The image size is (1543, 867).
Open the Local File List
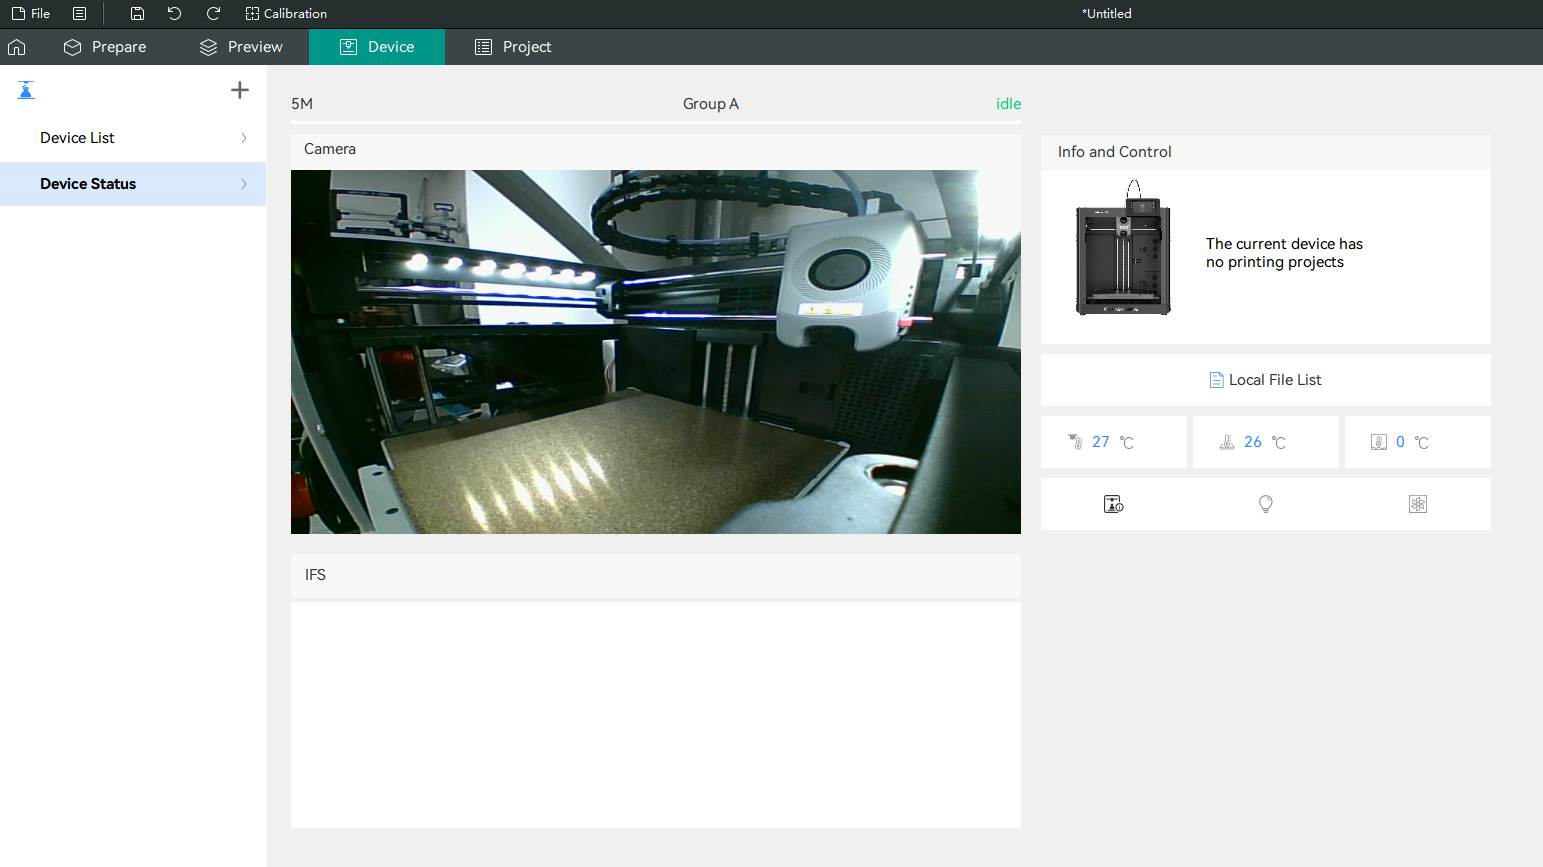1265,380
